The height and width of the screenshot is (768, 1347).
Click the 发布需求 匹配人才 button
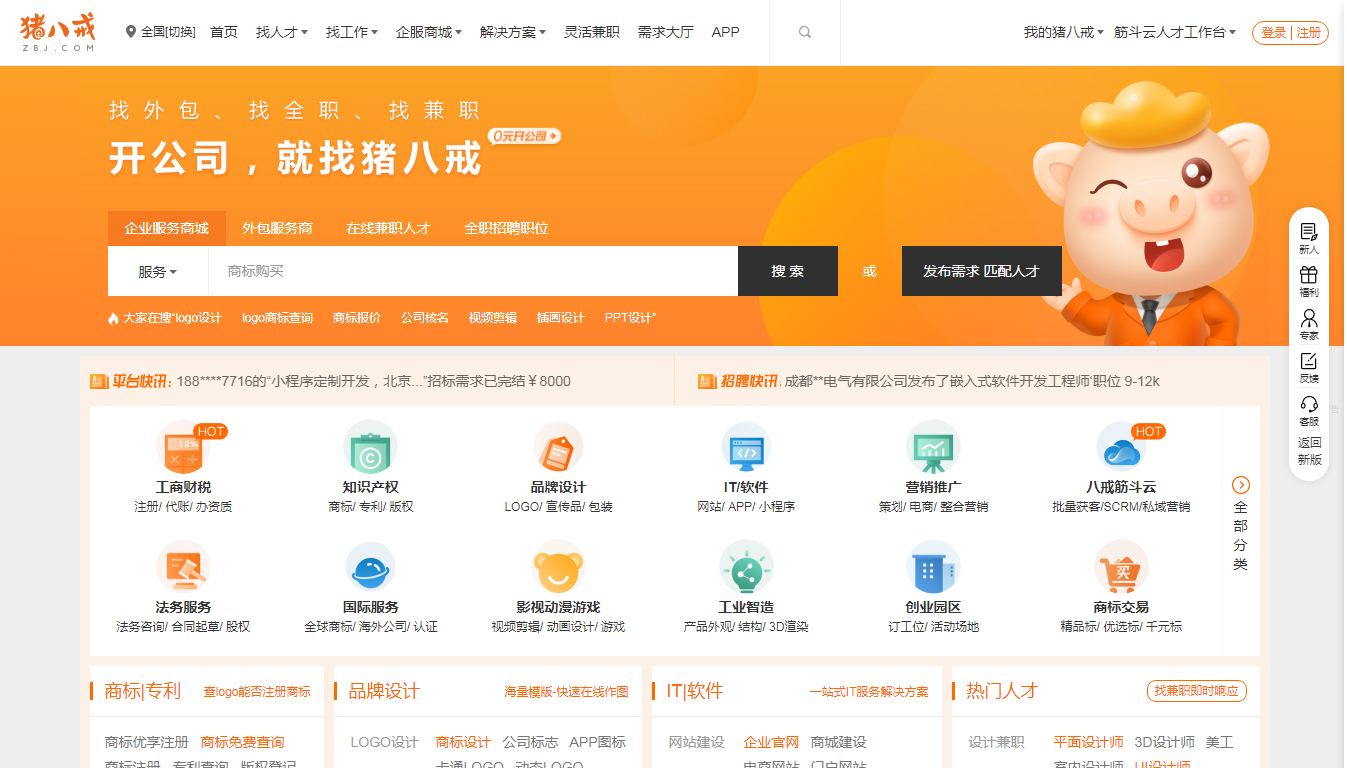pos(981,271)
